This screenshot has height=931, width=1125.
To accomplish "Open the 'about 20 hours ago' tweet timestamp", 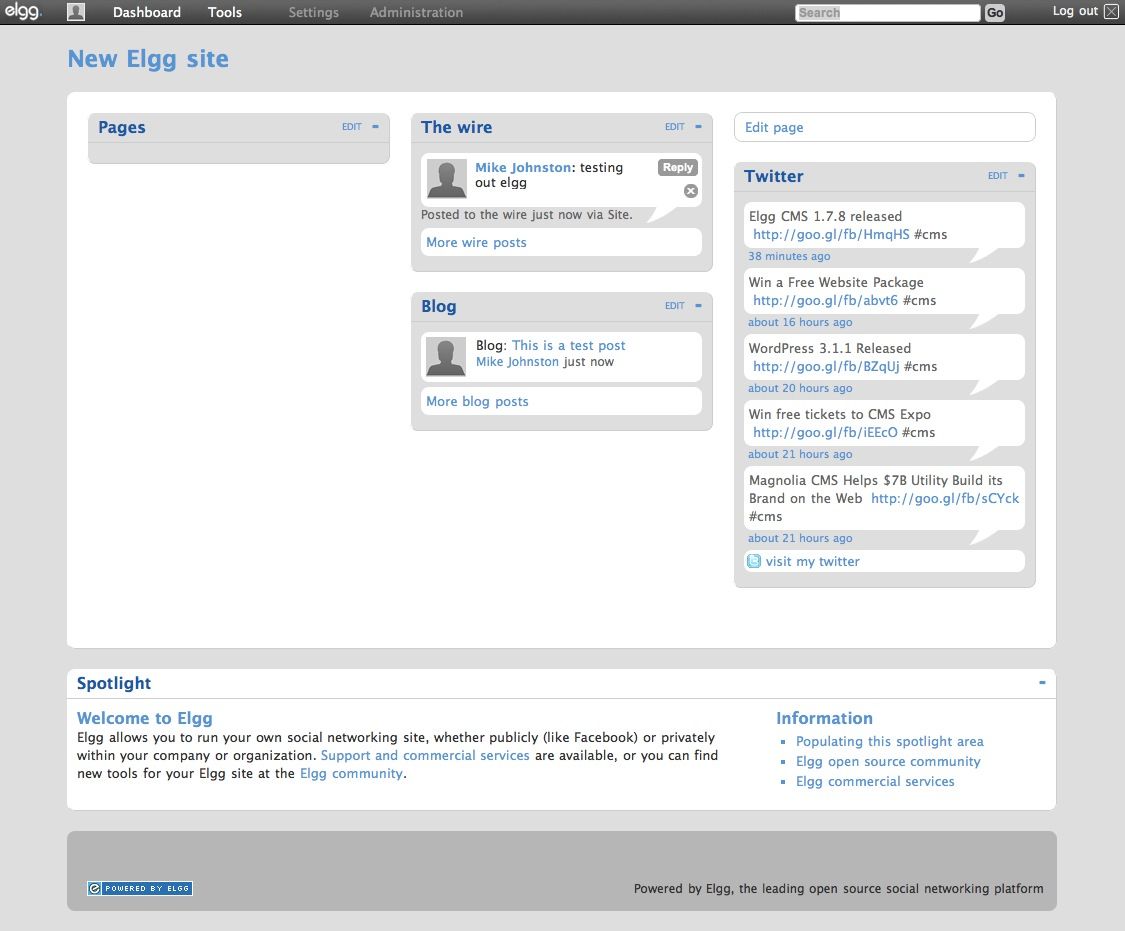I will (800, 388).
